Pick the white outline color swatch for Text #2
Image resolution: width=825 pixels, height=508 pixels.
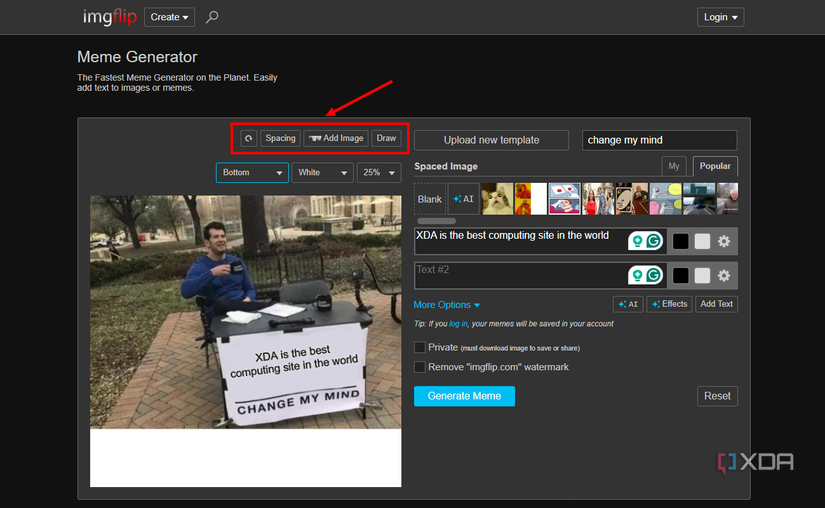702,276
